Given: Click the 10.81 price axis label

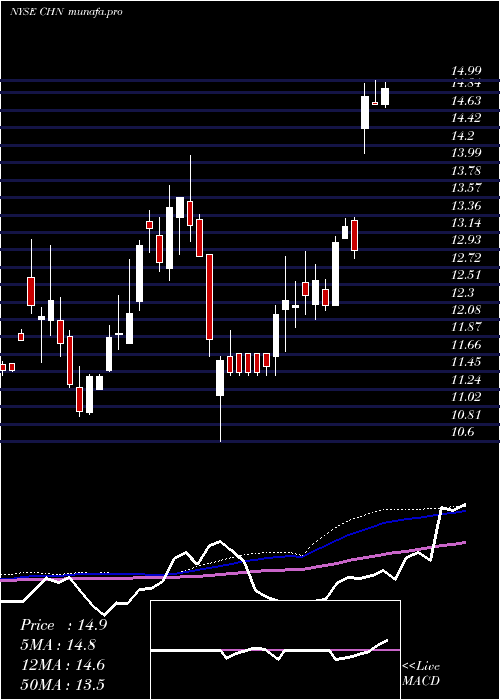Looking at the screenshot, I should [466, 414].
